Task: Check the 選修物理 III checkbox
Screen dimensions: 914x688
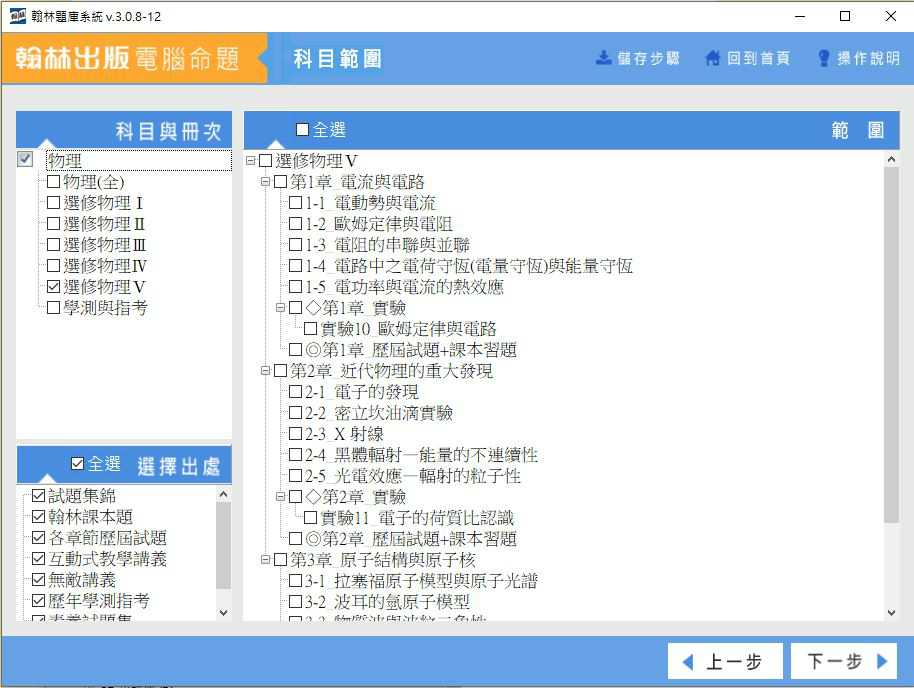Action: 53,244
